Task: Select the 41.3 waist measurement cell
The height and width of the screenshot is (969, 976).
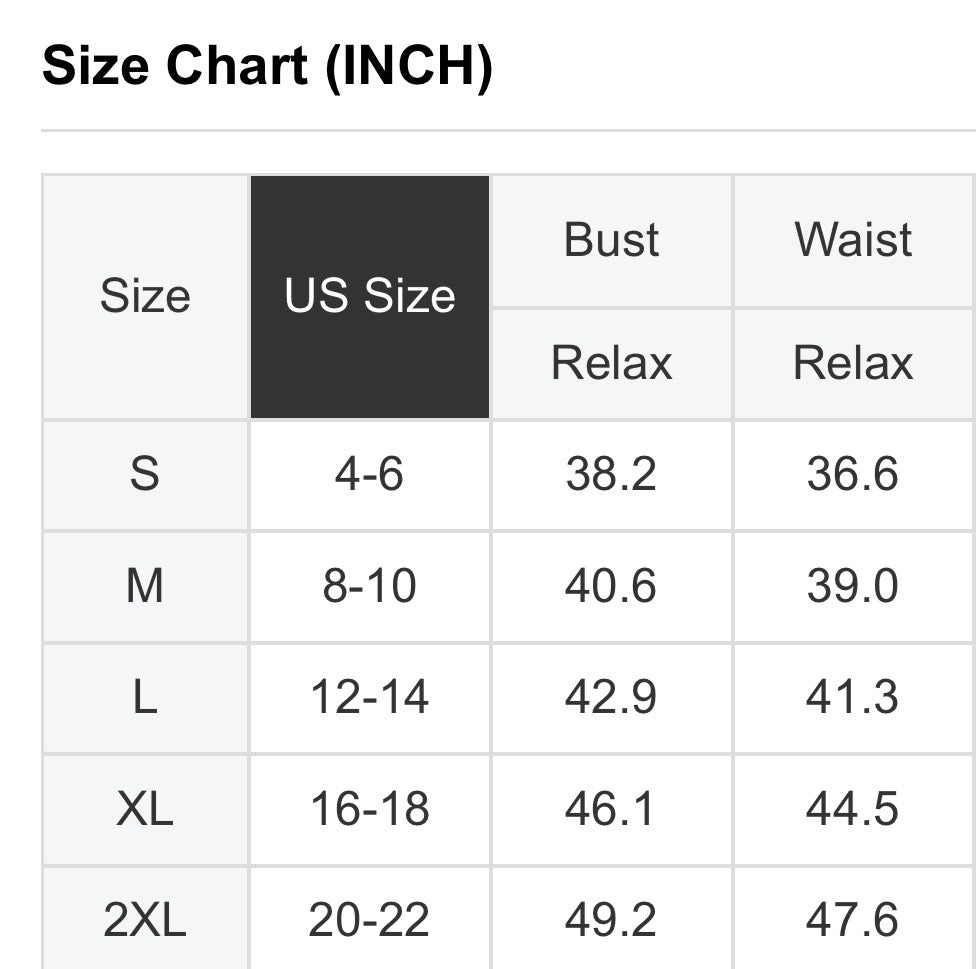Action: point(853,697)
